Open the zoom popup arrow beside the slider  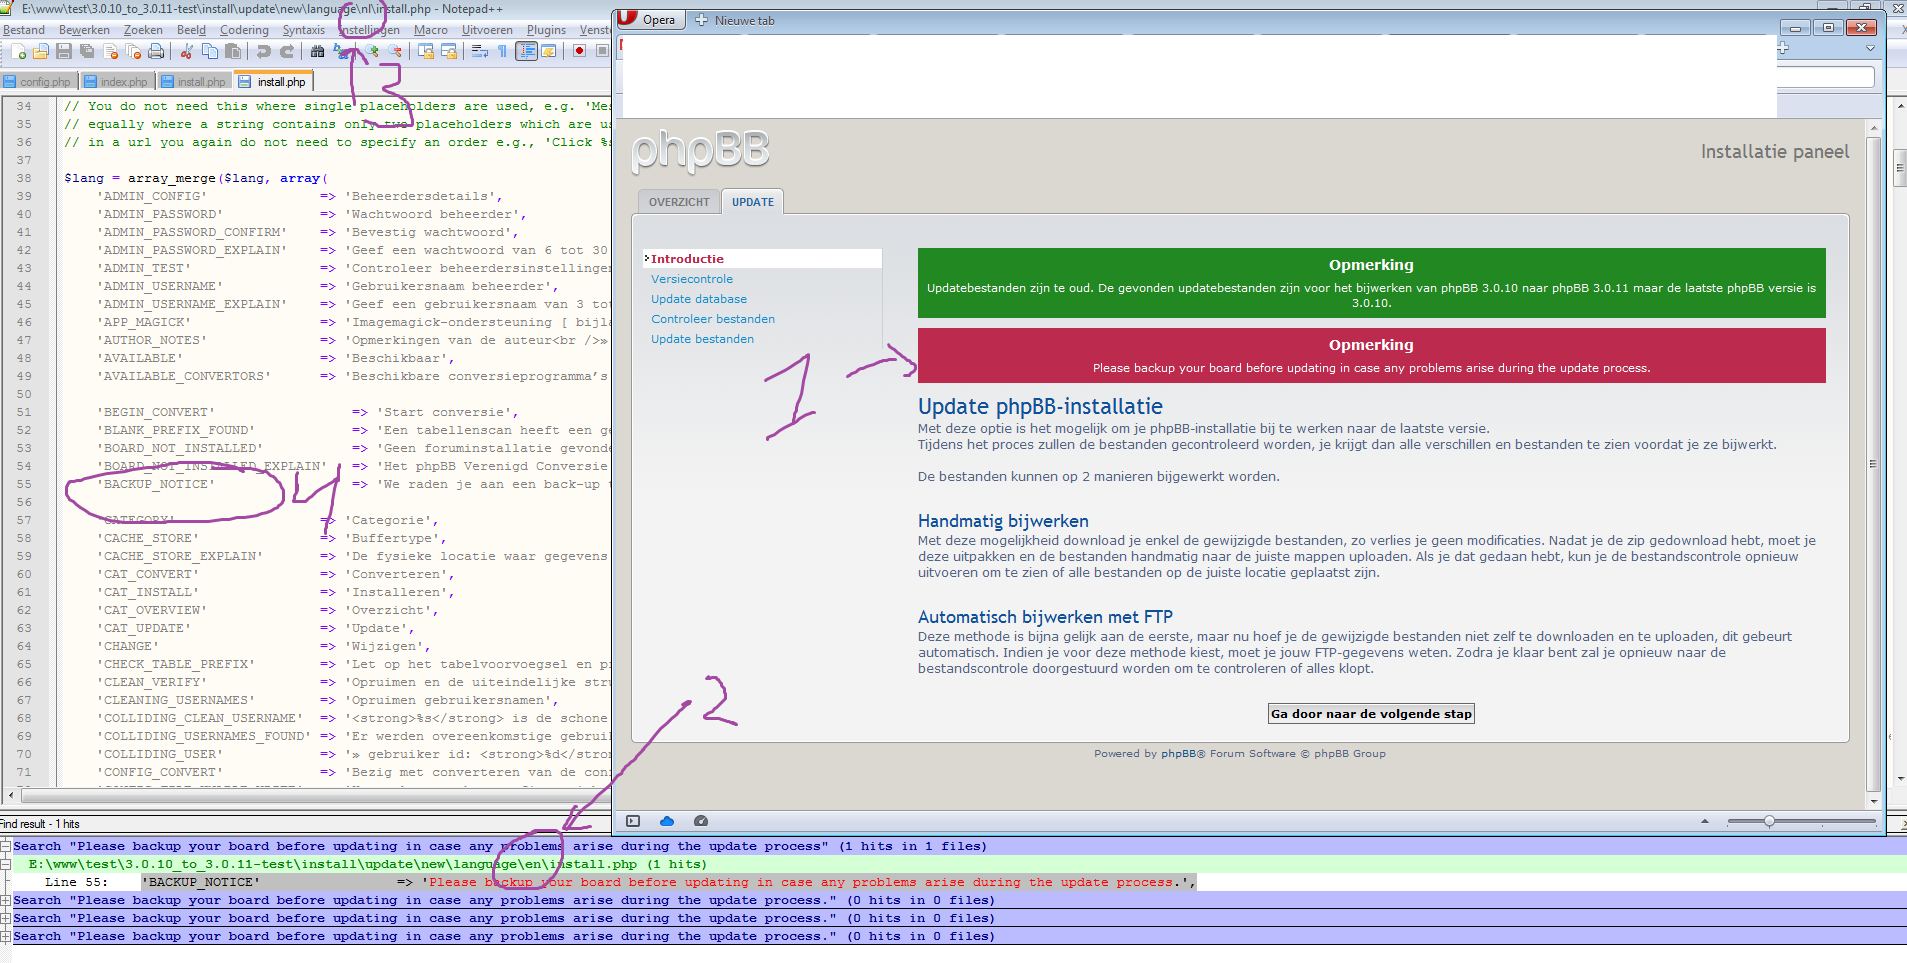point(1705,821)
